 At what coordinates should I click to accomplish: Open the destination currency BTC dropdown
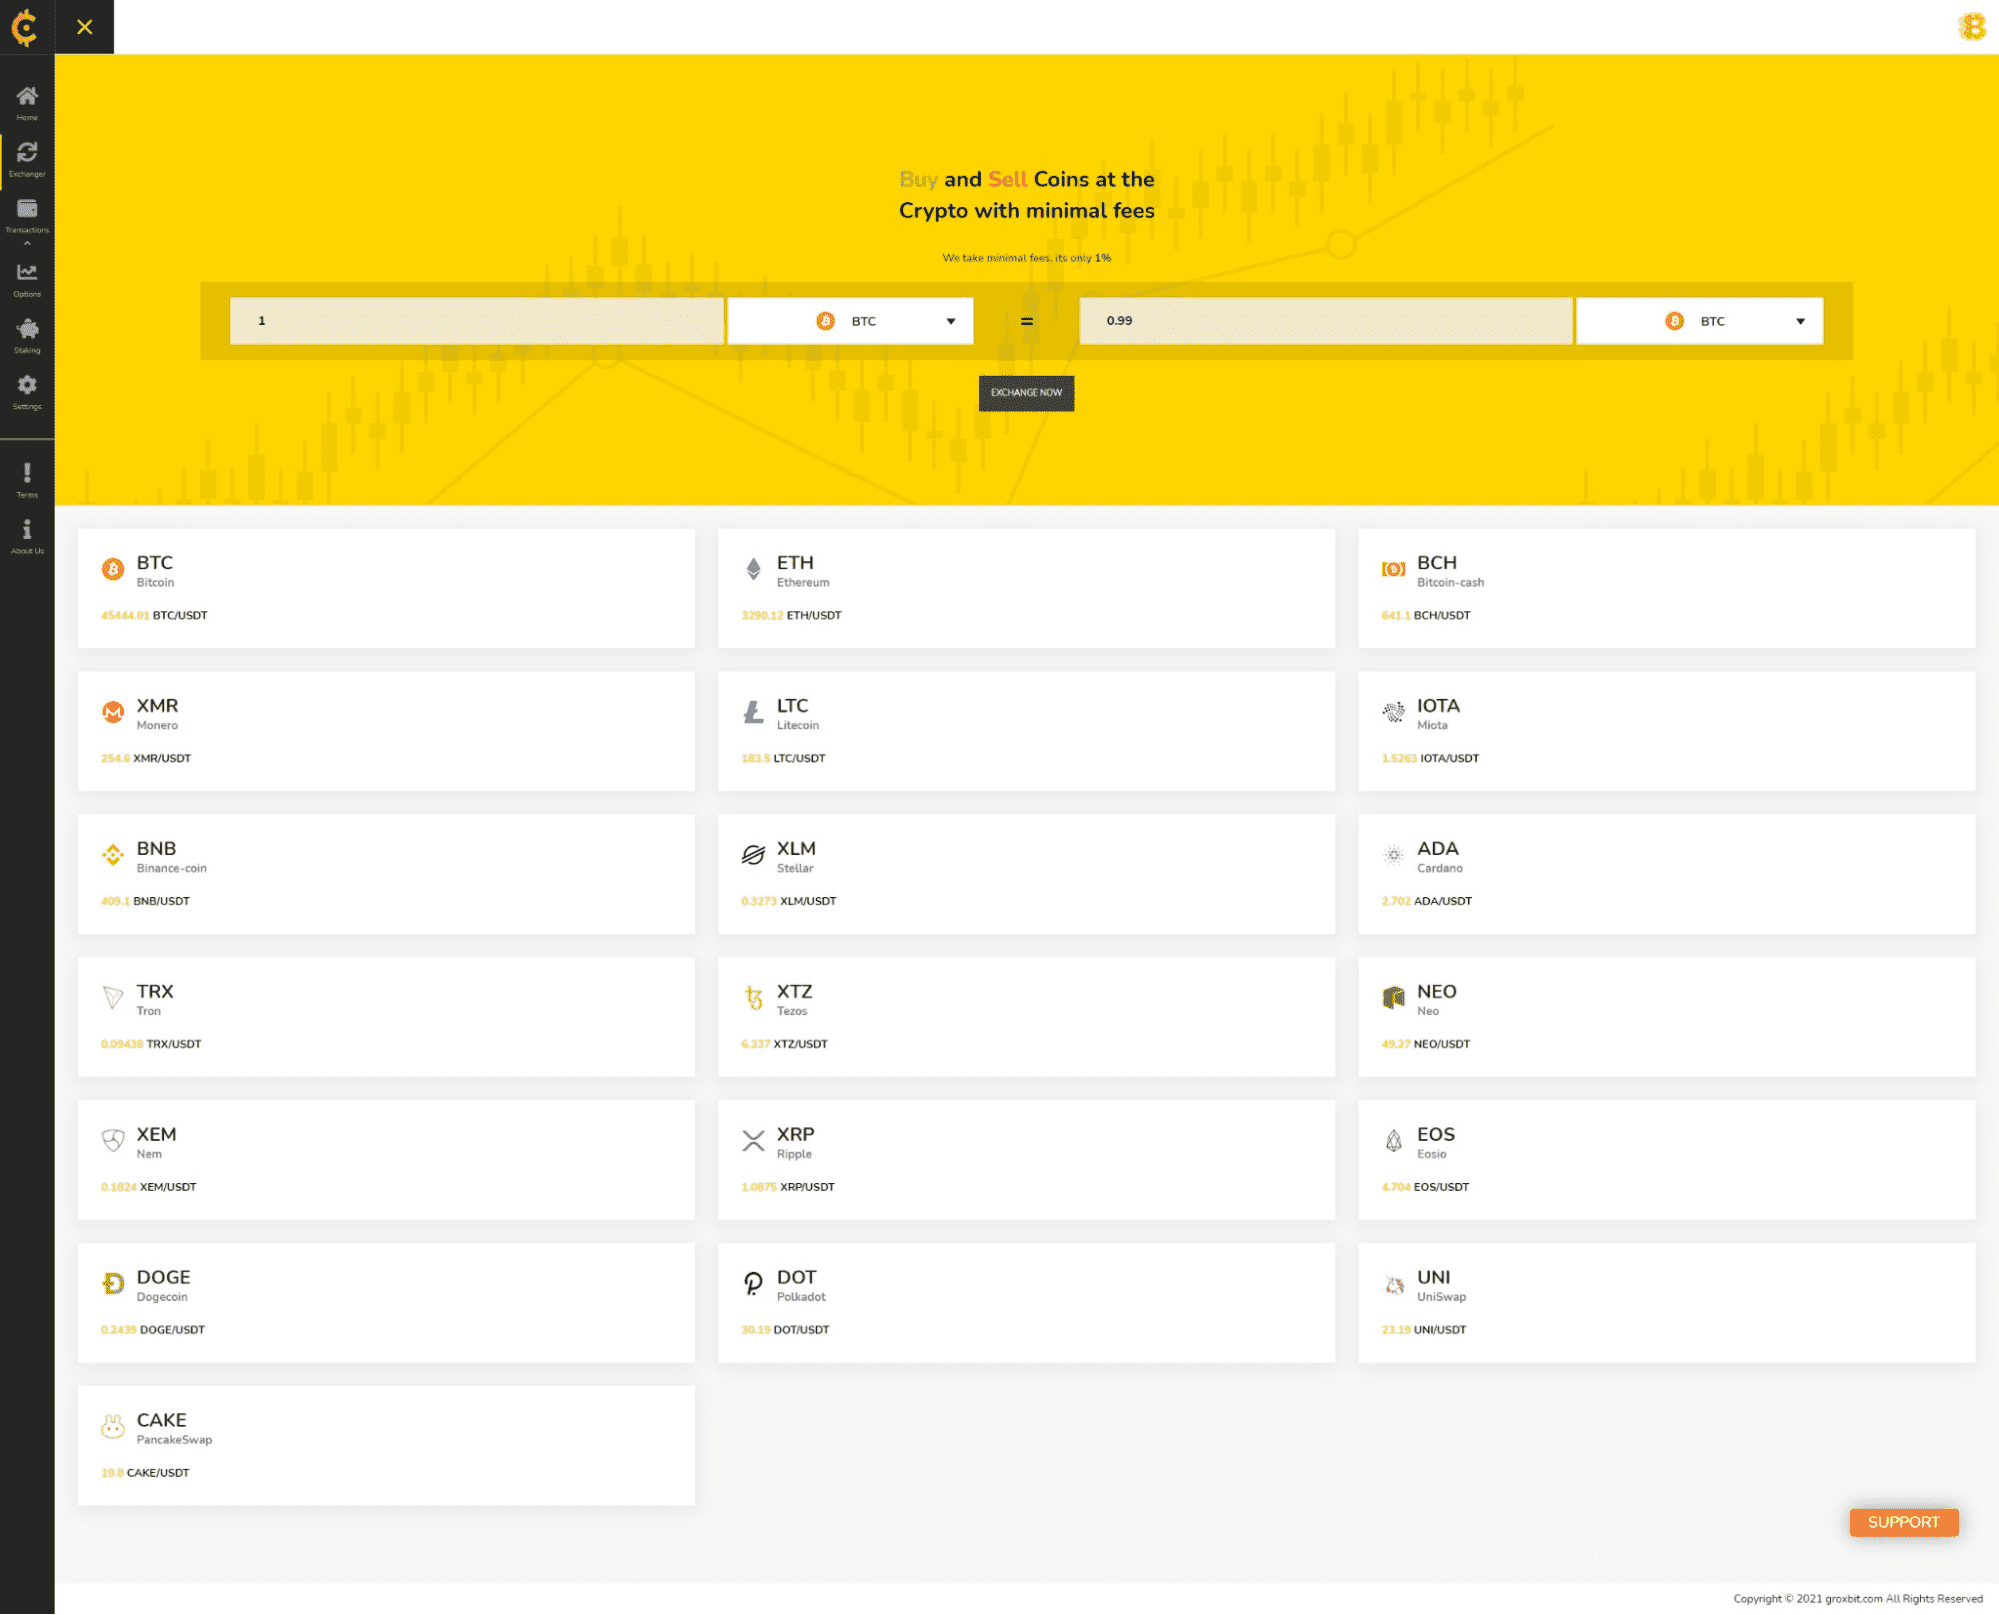(x=1699, y=321)
